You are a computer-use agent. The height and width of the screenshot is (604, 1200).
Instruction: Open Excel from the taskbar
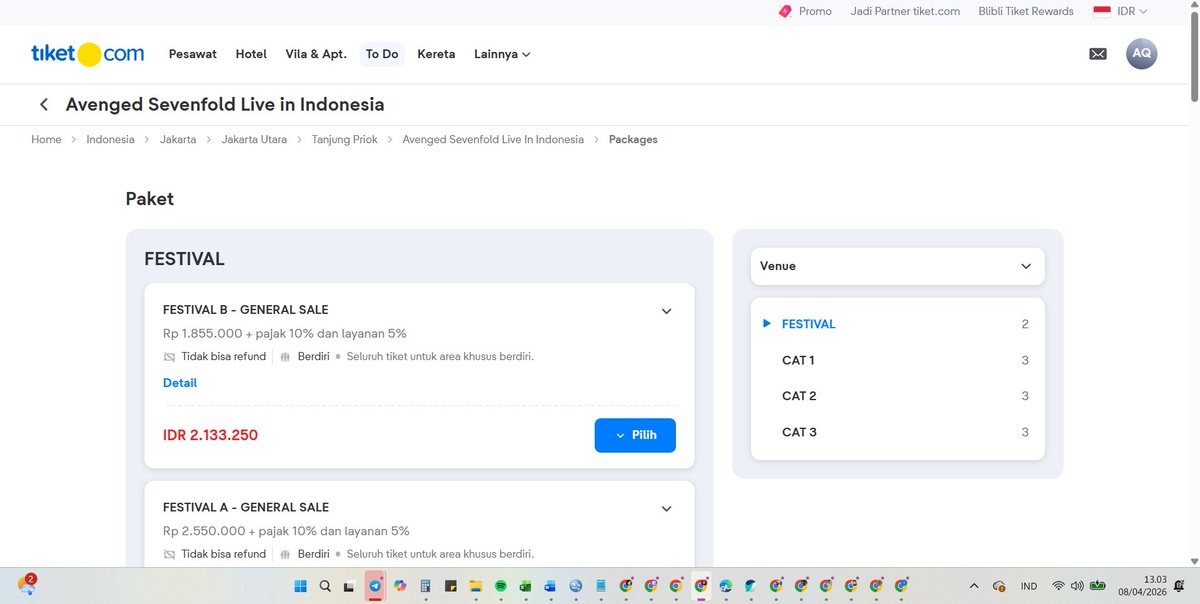[x=525, y=586]
